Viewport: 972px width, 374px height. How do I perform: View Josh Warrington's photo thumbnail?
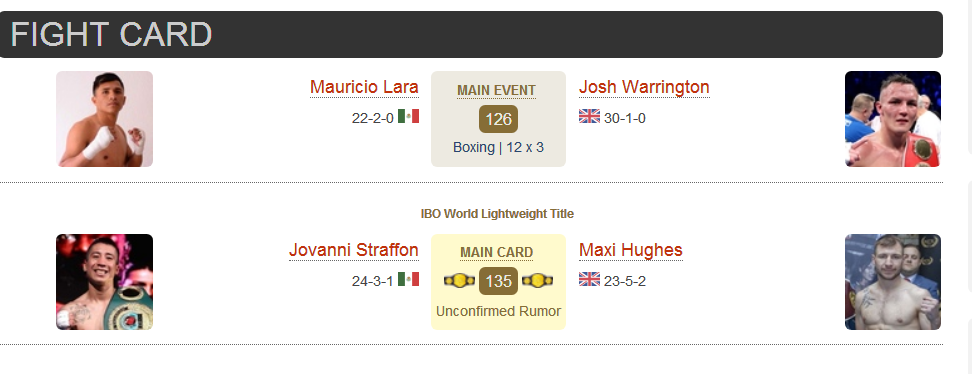click(893, 119)
